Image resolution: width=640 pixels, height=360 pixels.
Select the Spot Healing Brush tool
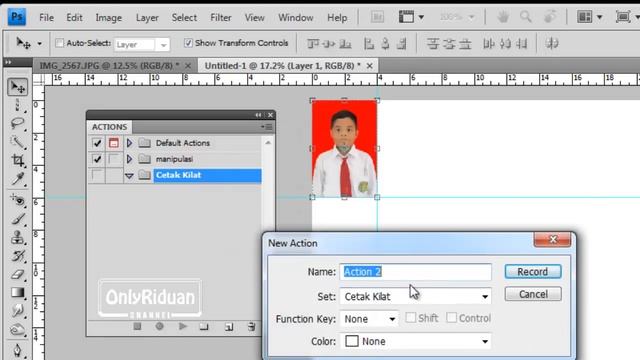click(x=18, y=200)
